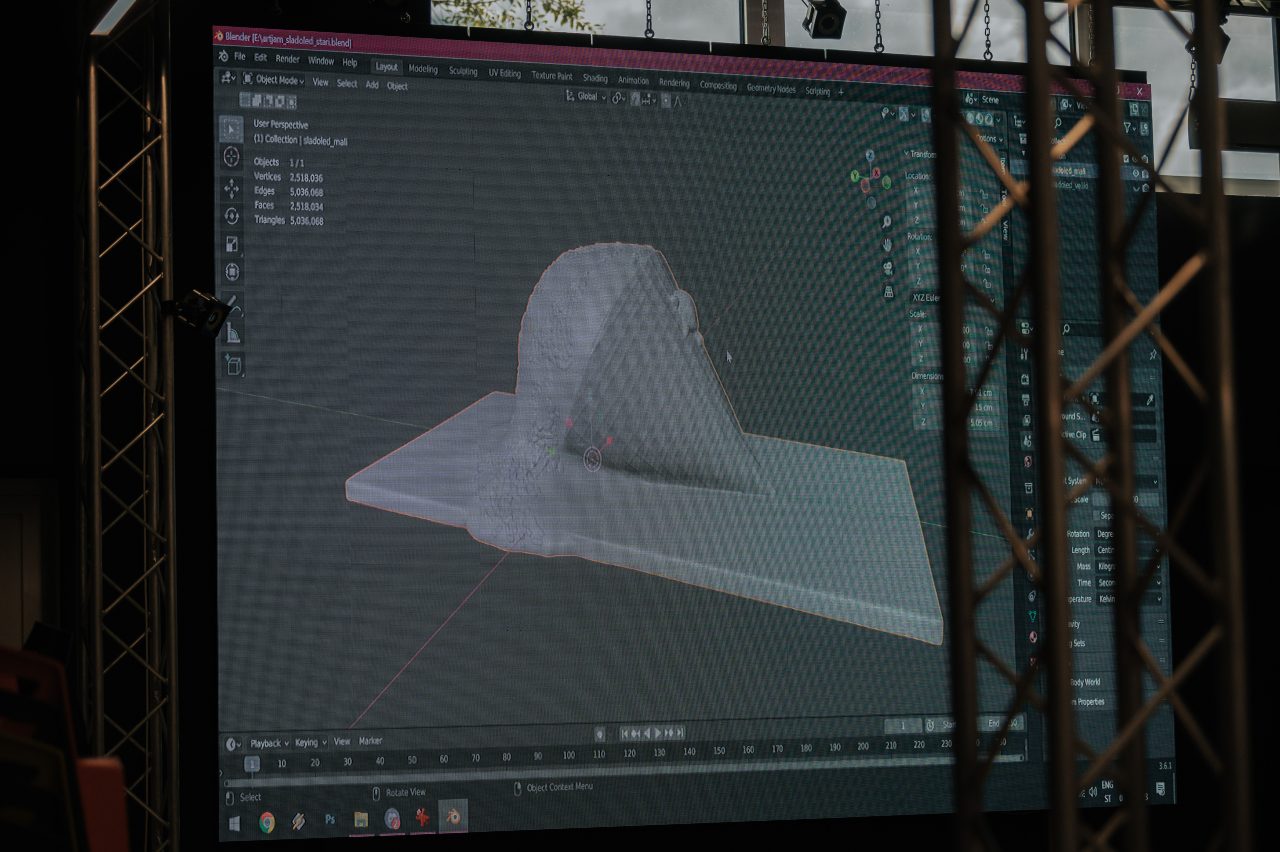This screenshot has height=852, width=1280.
Task: Activate the Move tool
Action: coord(231,188)
